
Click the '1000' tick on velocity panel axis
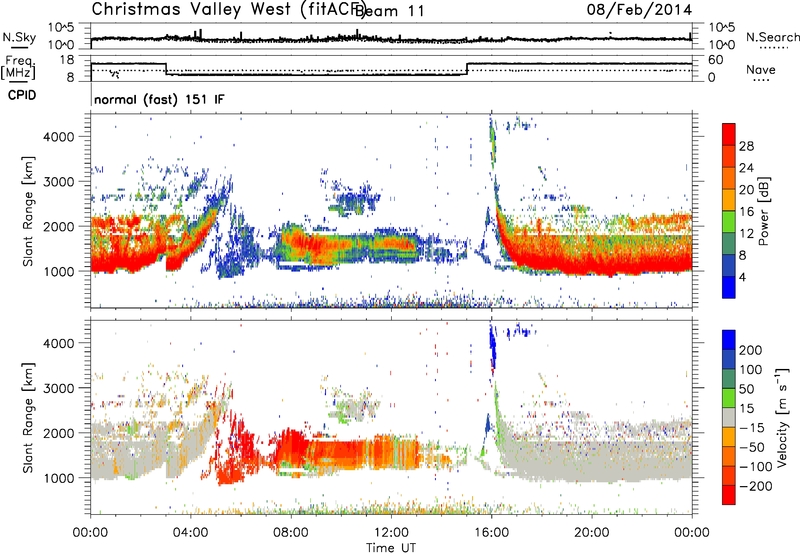(59, 478)
